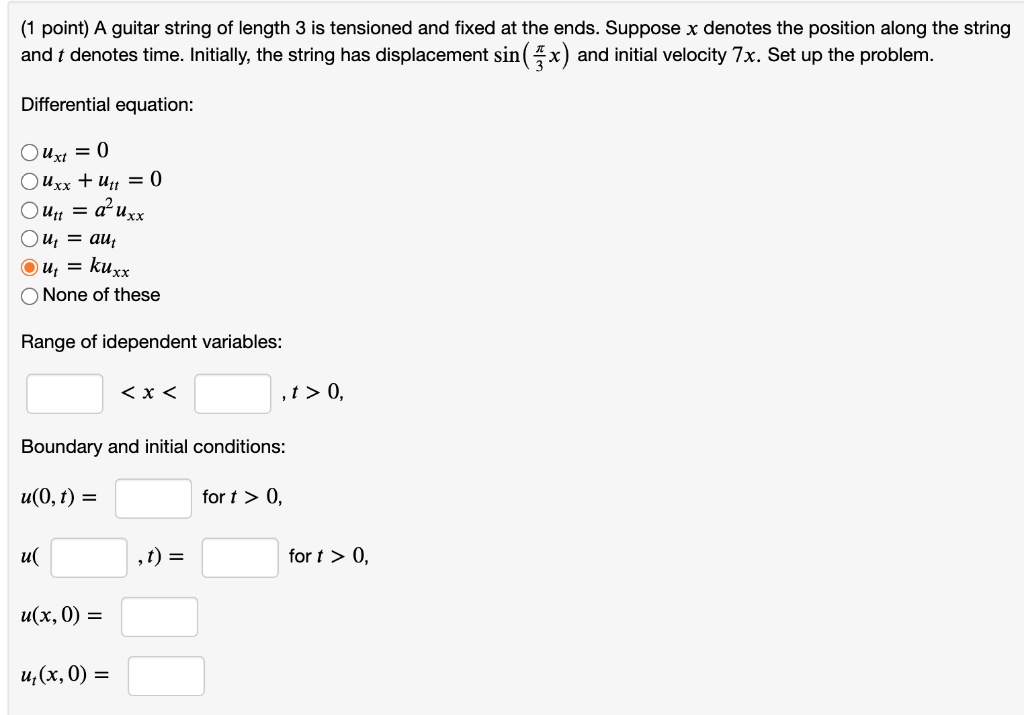Screen dimensions: 1024x715
Task: Click the sin(π/3 x) expression in the problem statement
Action: click(533, 55)
